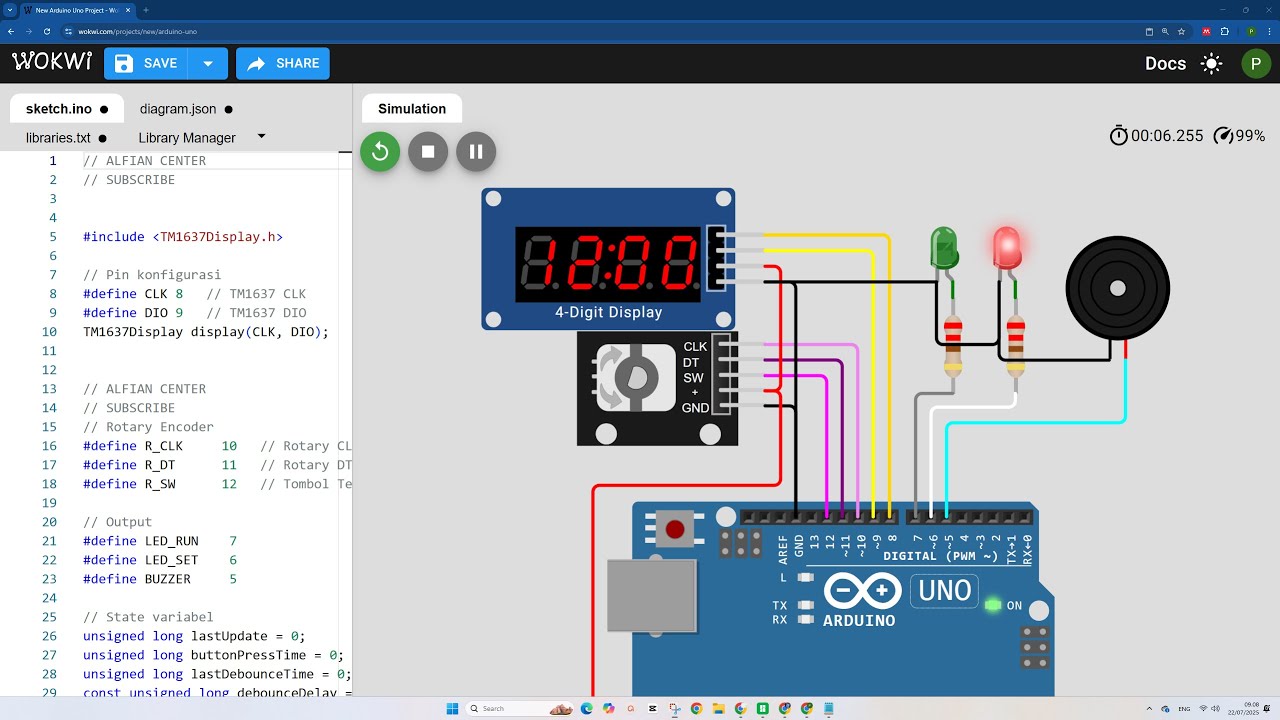The height and width of the screenshot is (720, 1280).
Task: Click the performance speedometer icon
Action: [1222, 136]
